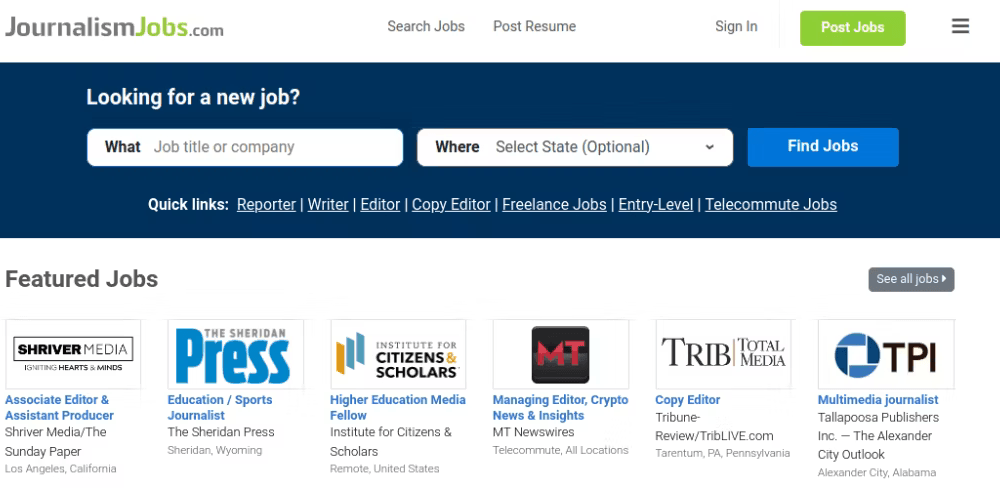The height and width of the screenshot is (488, 1000).
Task: Expand the Select State dropdown
Action: tap(575, 147)
